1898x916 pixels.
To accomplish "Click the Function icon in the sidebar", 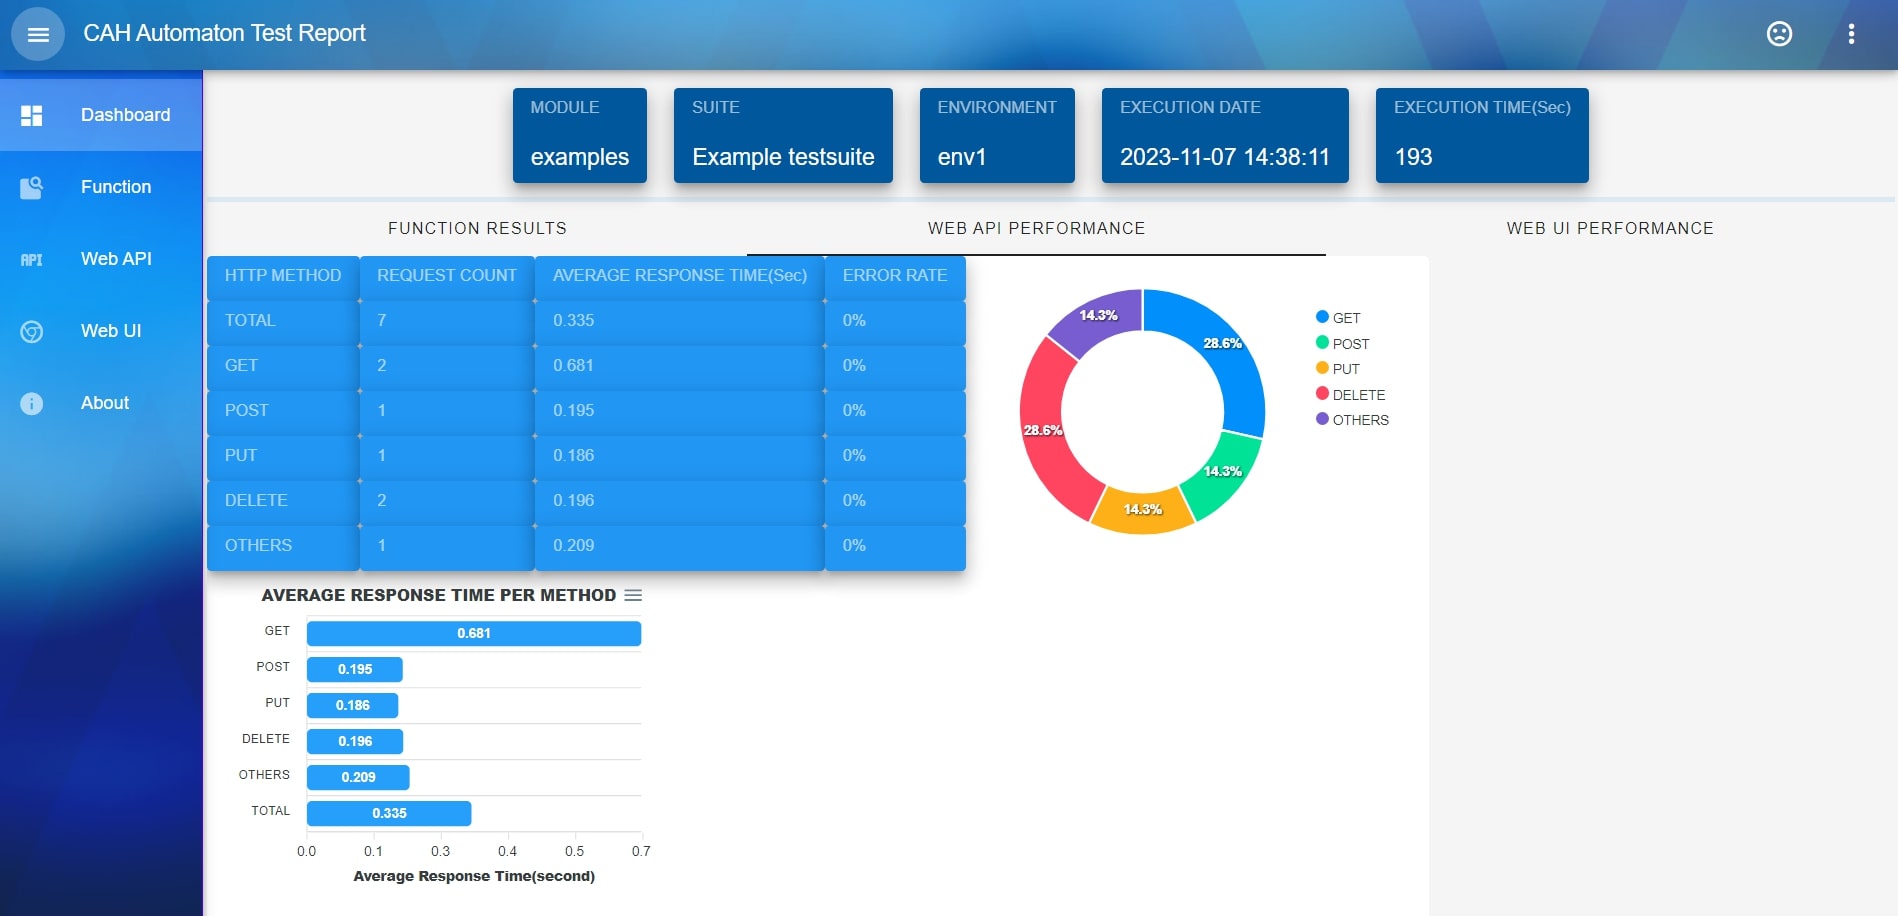I will 31,187.
